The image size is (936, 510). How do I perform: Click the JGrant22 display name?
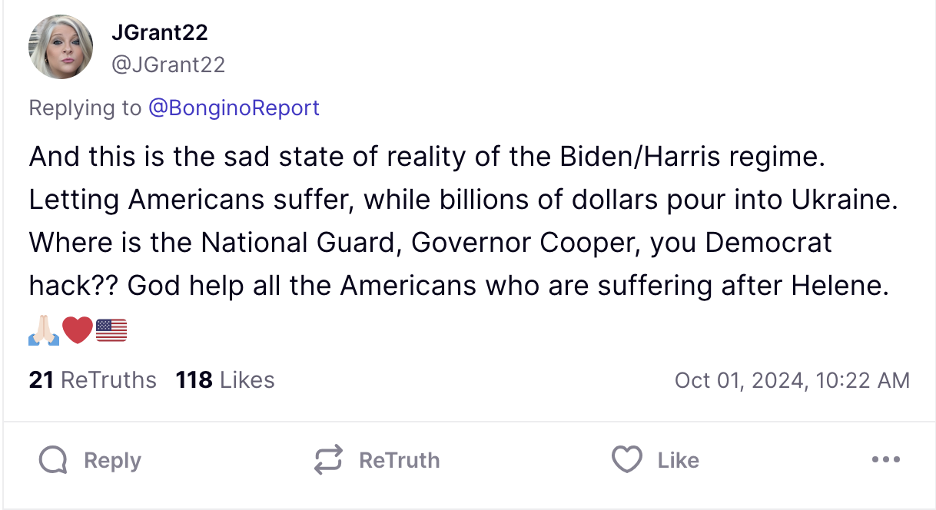[x=159, y=33]
